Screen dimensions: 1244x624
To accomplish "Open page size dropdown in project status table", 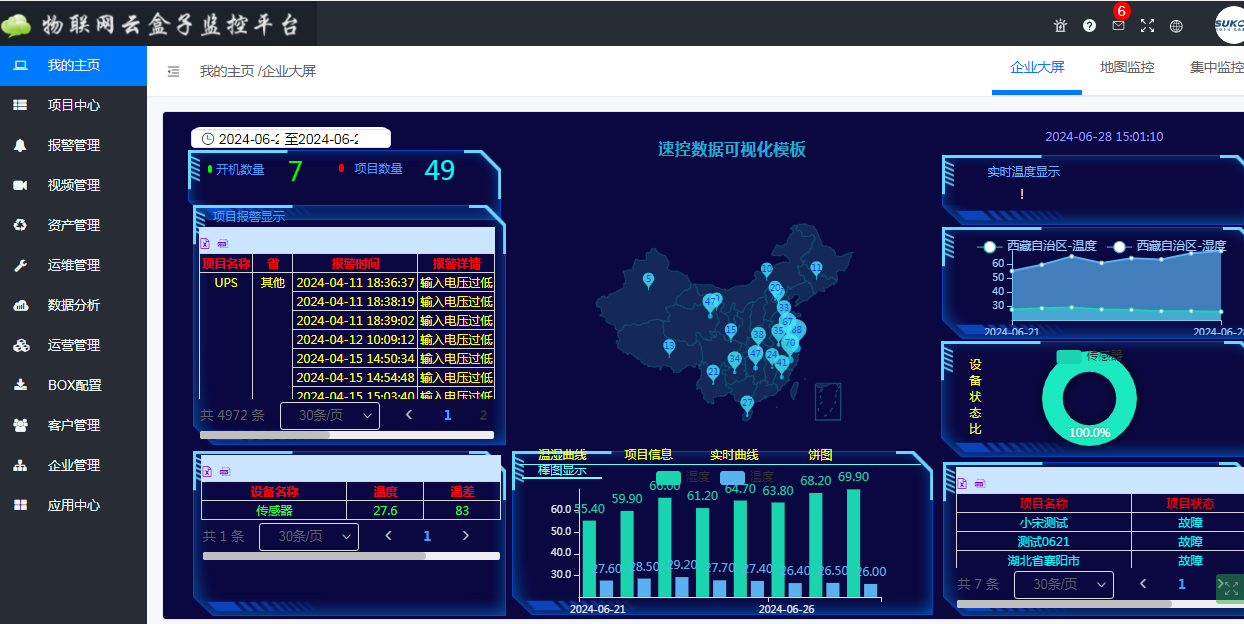I will (x=1063, y=584).
